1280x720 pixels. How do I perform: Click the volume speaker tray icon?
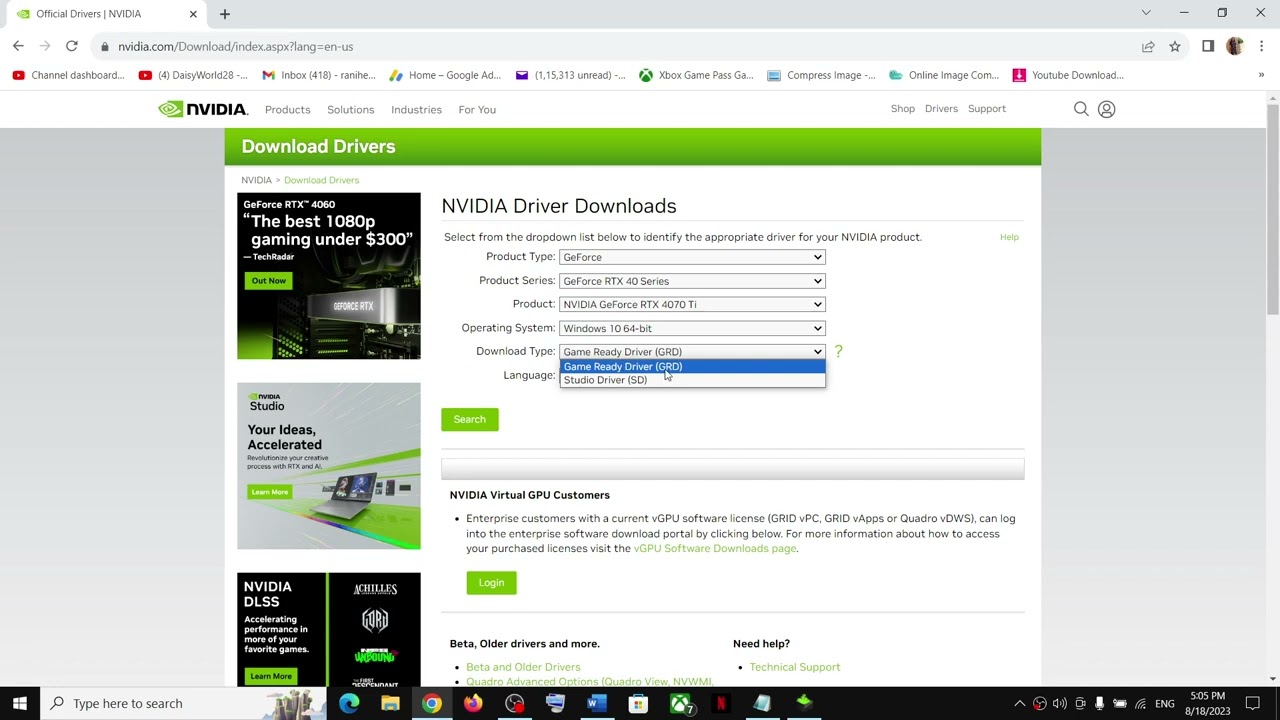(1059, 703)
